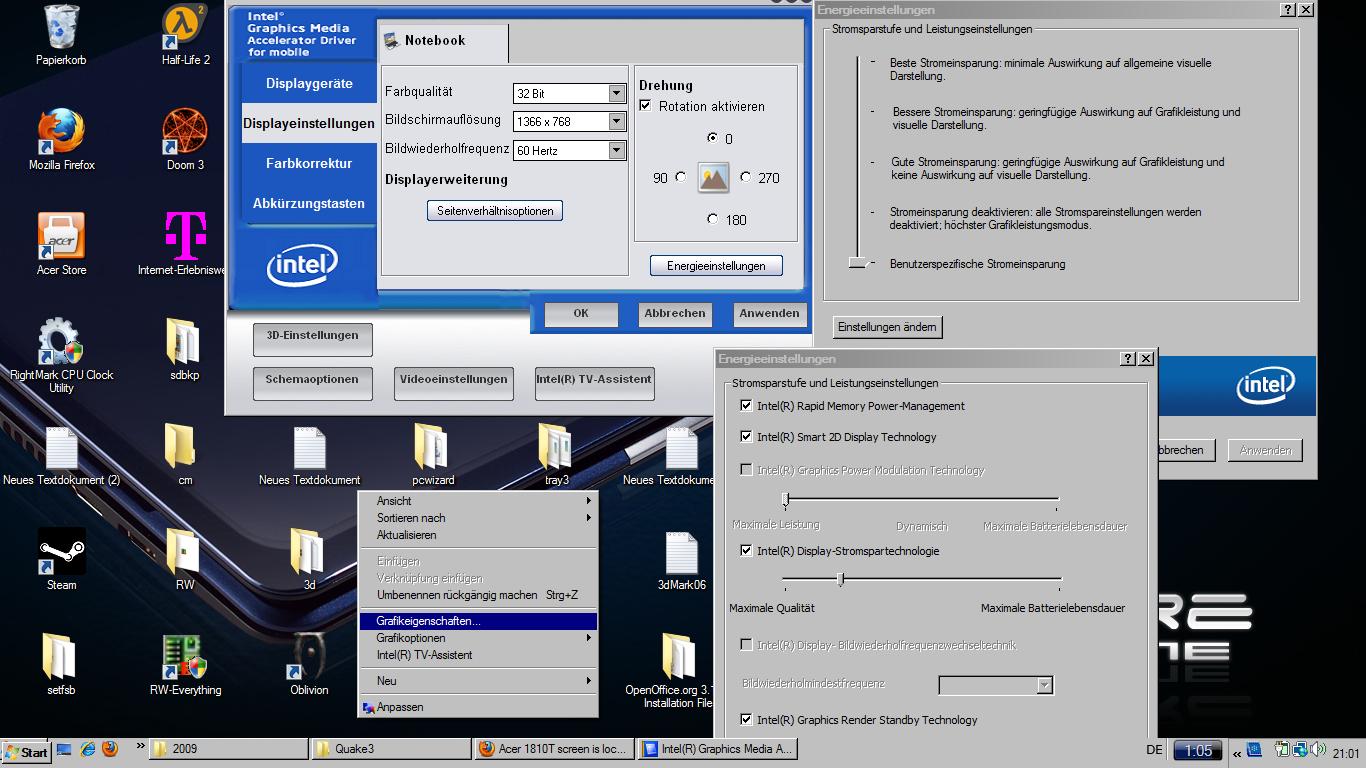Select the 270 degree rotation radio
The height and width of the screenshot is (768, 1366).
point(745,177)
